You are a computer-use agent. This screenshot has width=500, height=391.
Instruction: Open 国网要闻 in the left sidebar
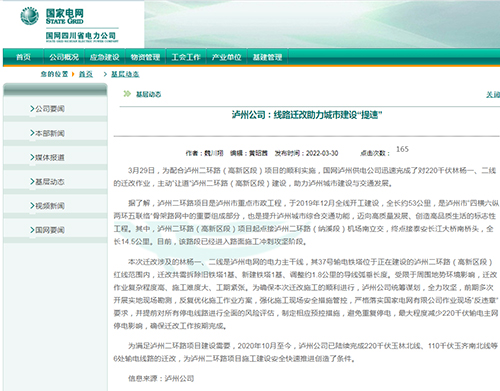(50, 230)
